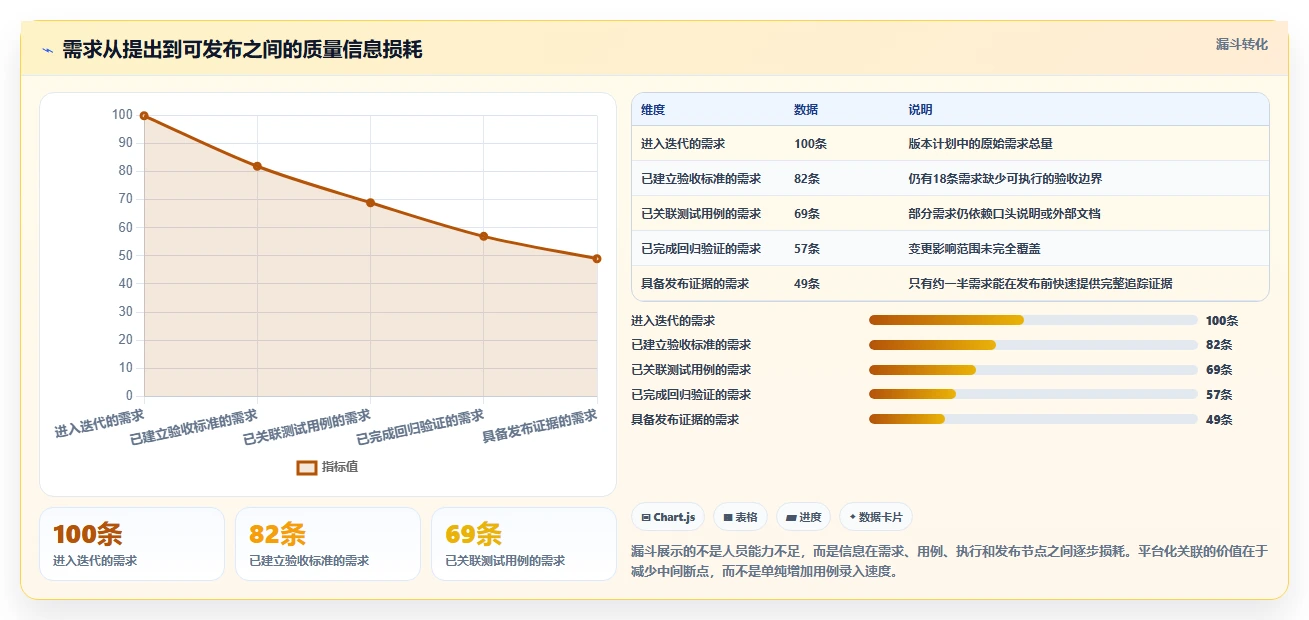Open the 82条 summary card

(x=328, y=544)
